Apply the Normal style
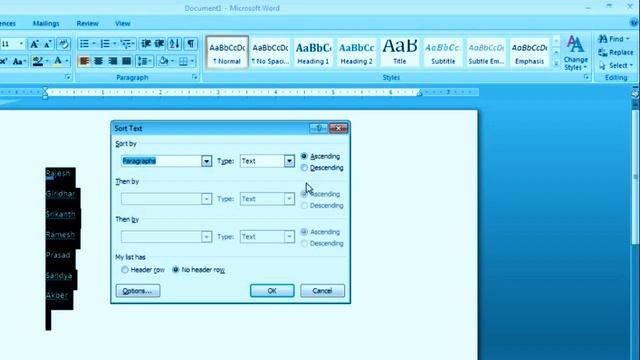The image size is (640, 360). 227,53
